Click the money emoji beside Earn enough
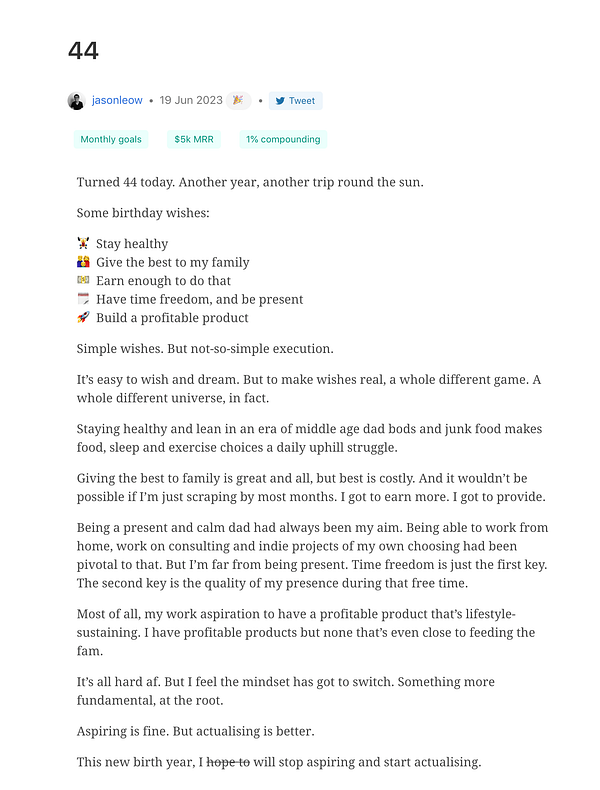 pyautogui.click(x=83, y=280)
